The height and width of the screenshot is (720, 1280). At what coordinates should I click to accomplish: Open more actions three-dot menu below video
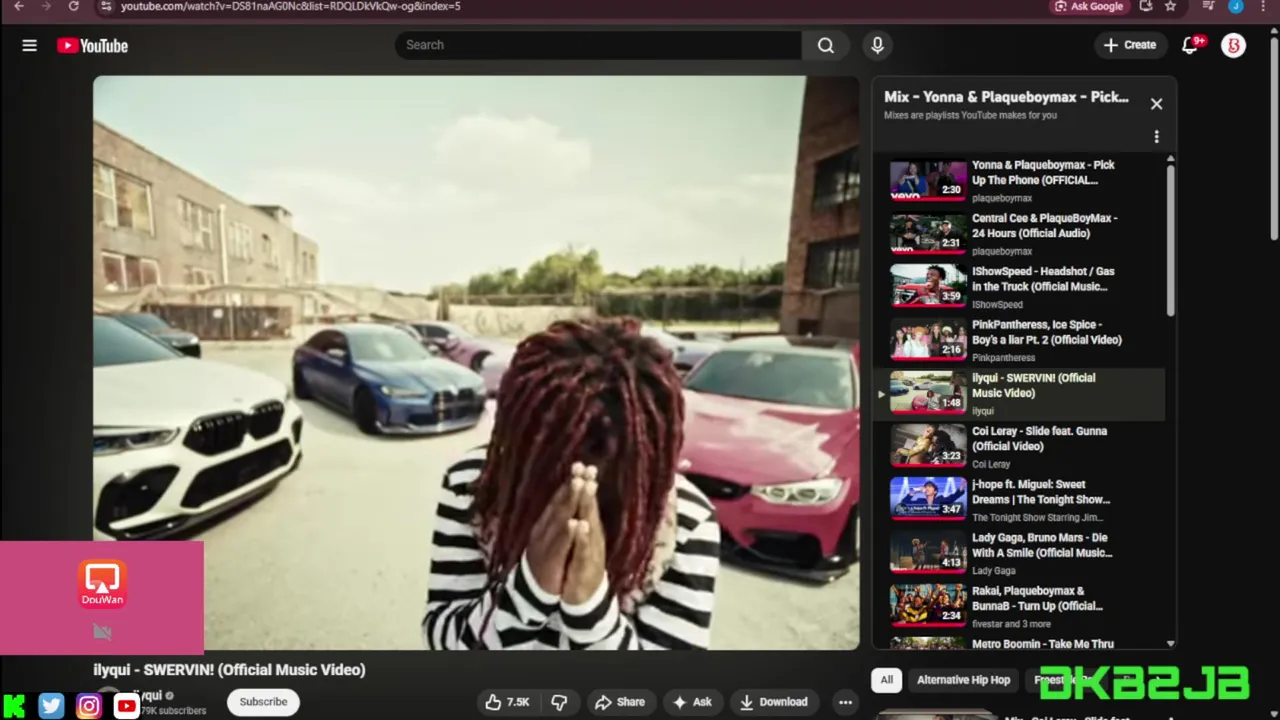[x=845, y=702]
